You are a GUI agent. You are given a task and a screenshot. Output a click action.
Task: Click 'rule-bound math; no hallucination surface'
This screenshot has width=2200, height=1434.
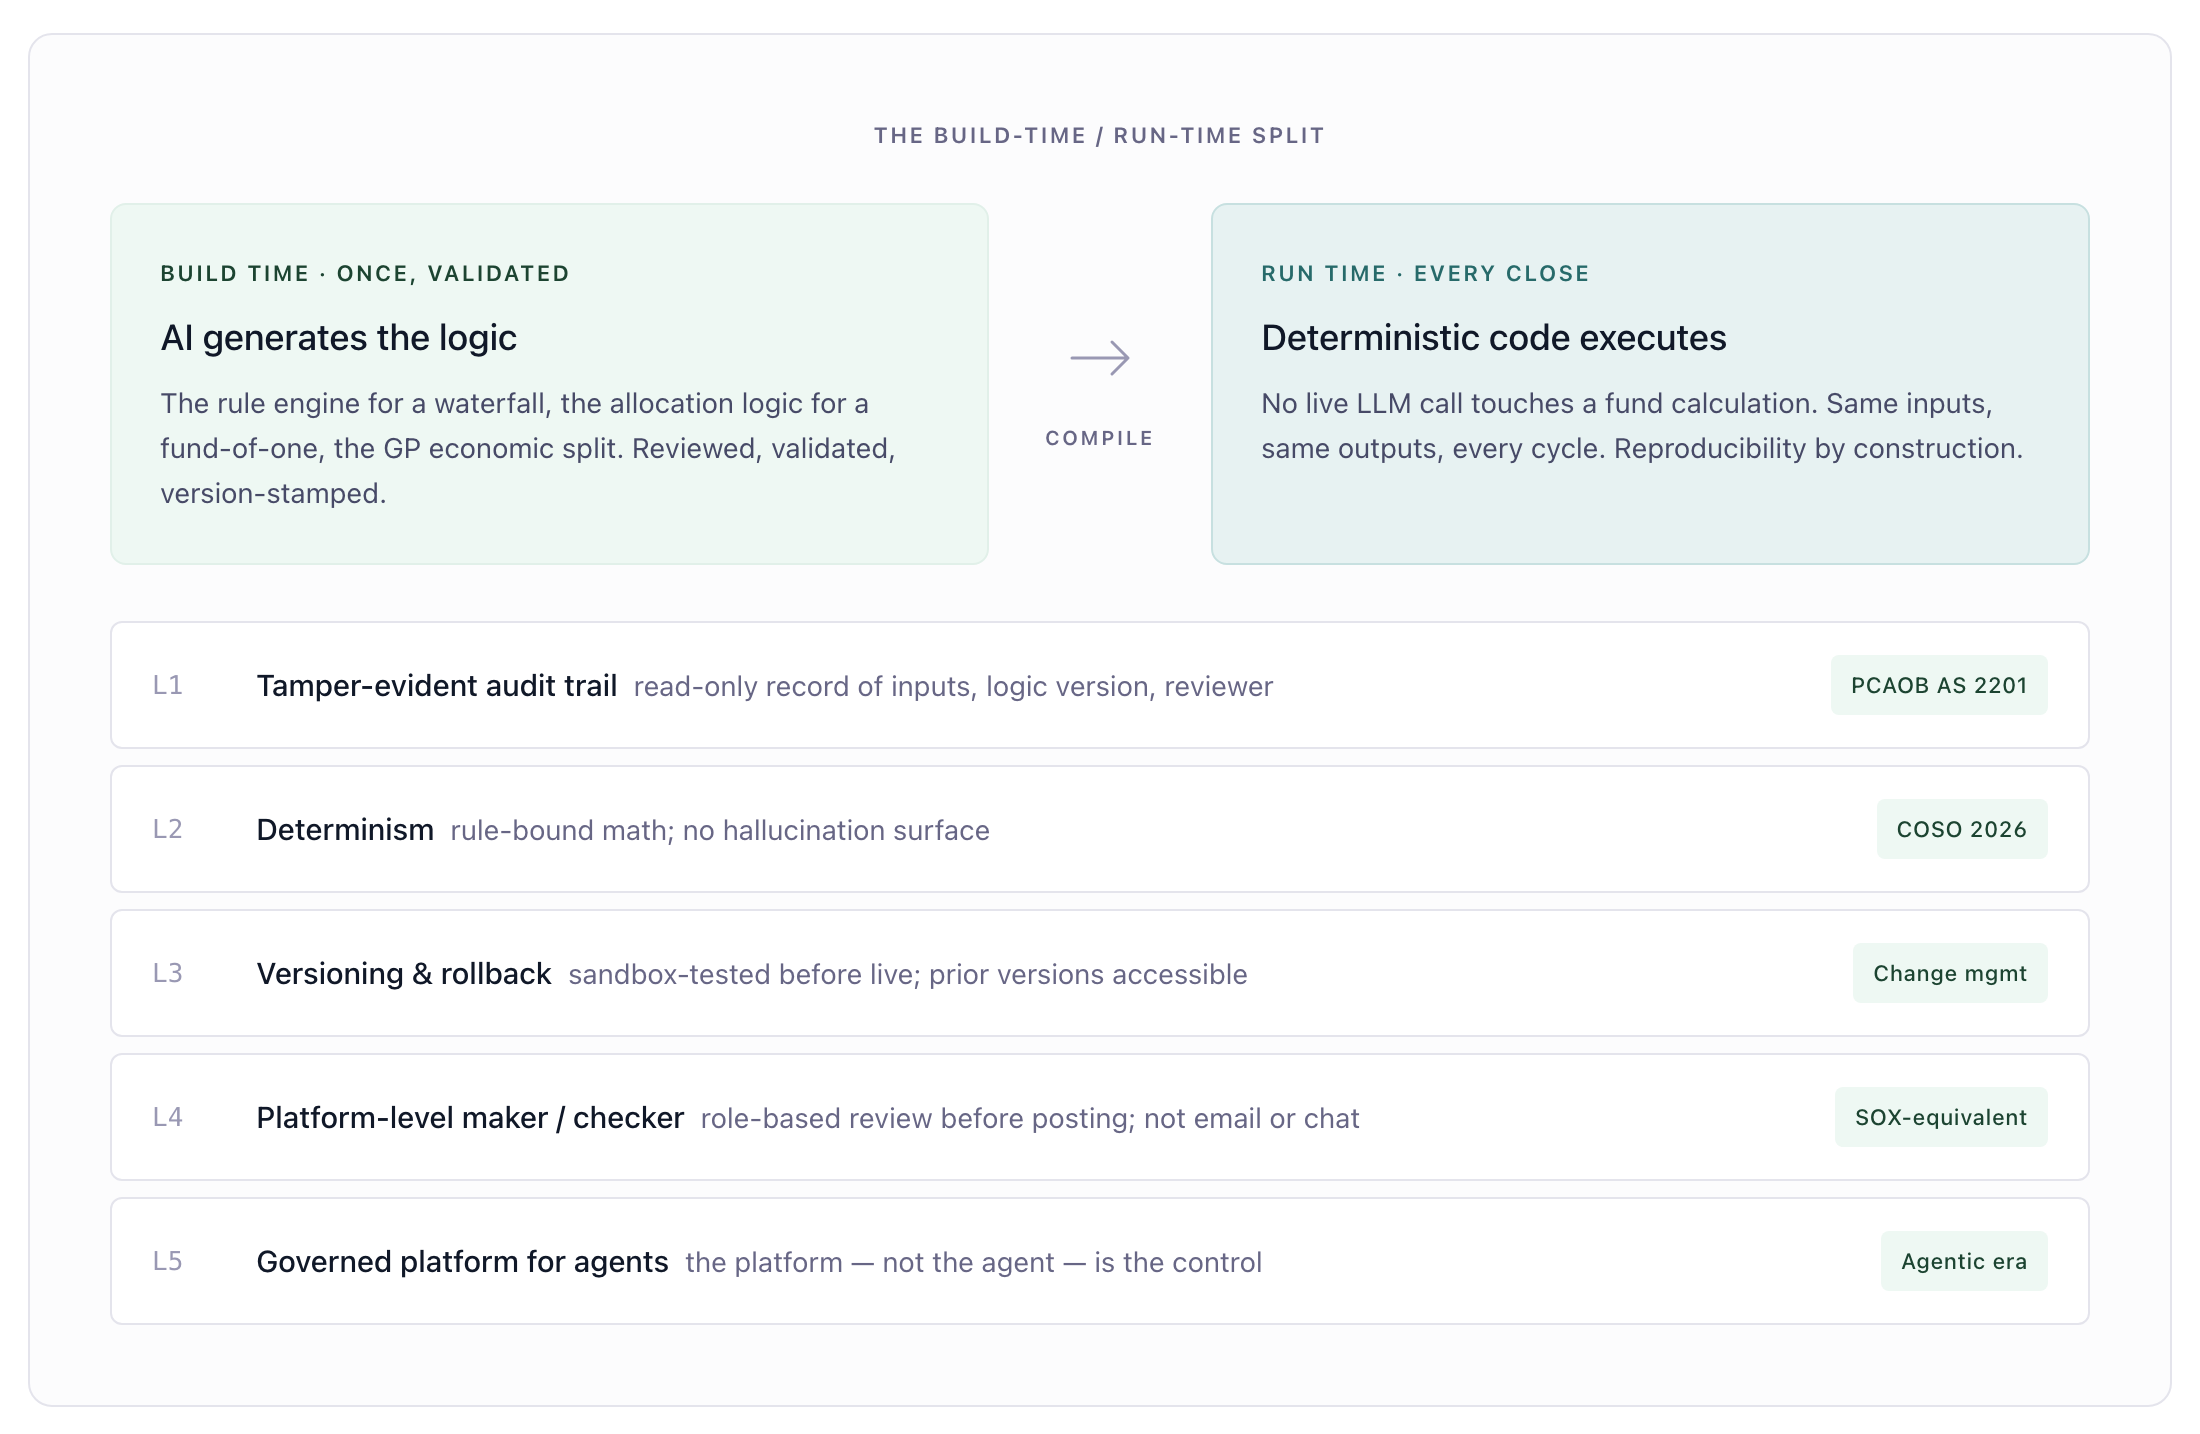click(x=720, y=831)
